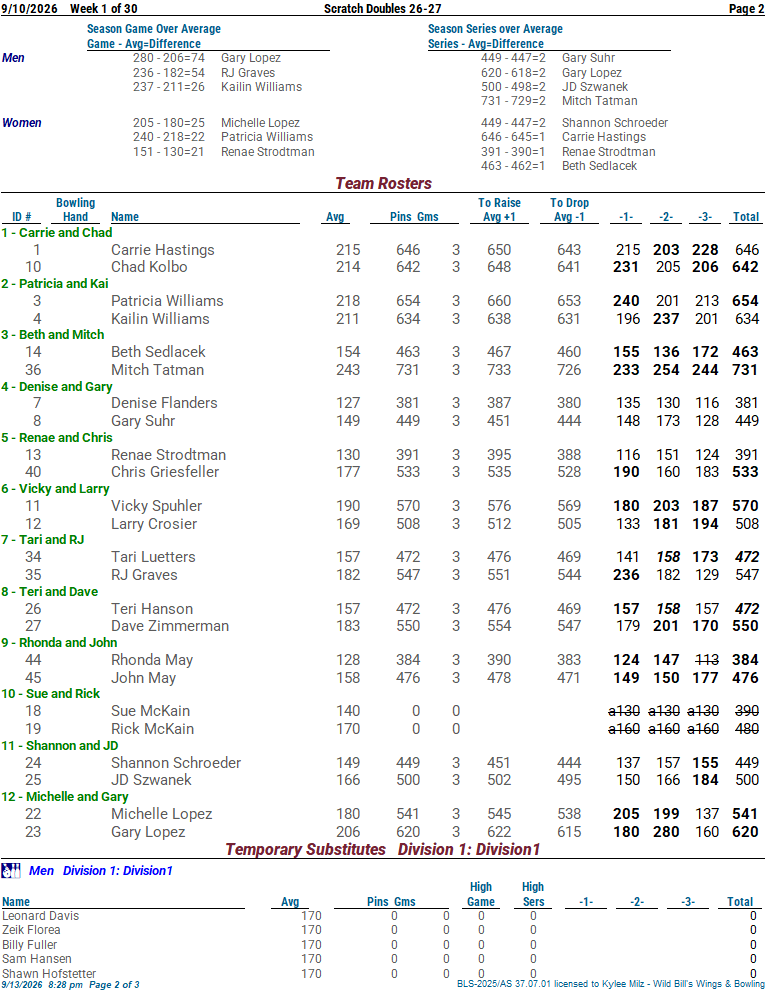Viewport: 768px width, 991px height.
Task: Select the '731 - 729=2' series entry for Mitch Tatman
Action: 513,100
